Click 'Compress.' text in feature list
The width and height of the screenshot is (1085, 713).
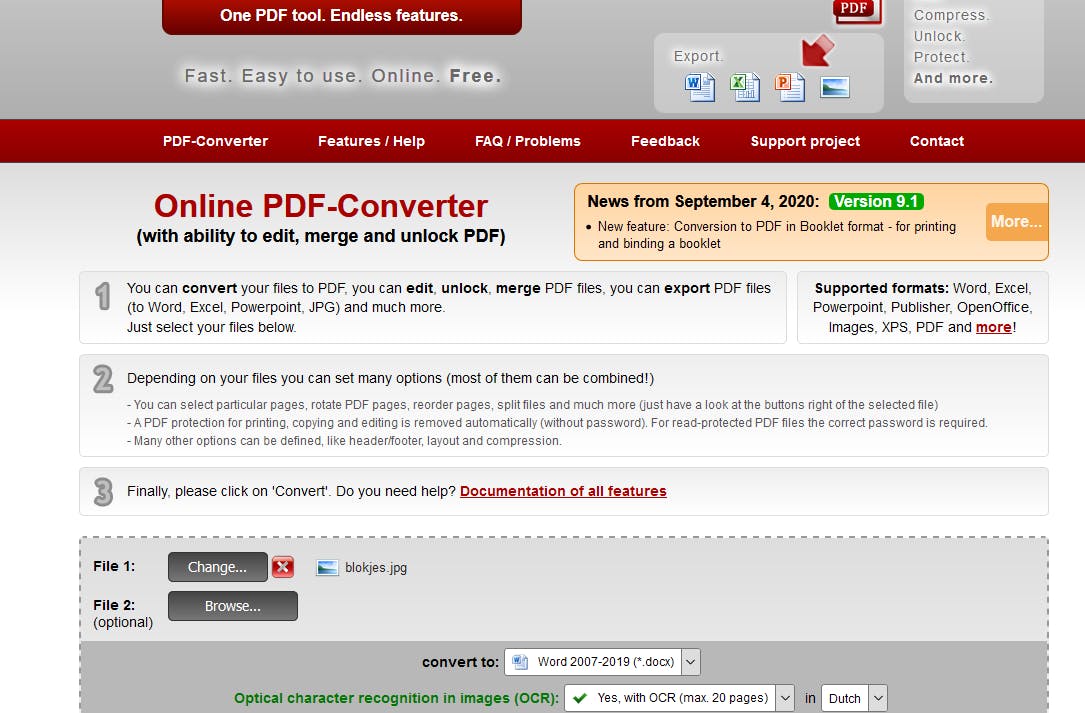tap(951, 15)
